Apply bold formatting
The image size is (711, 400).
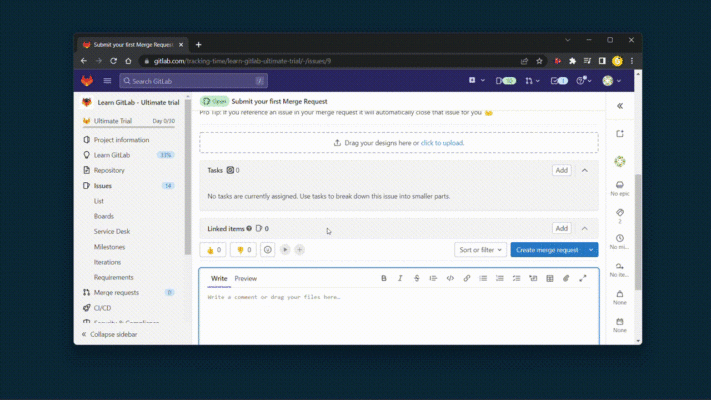pyautogui.click(x=384, y=278)
